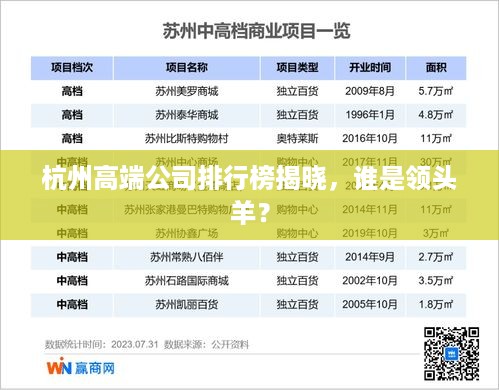The width and height of the screenshot is (499, 390).
Task: Click the 2016年10月 opening date
Action: (370, 138)
